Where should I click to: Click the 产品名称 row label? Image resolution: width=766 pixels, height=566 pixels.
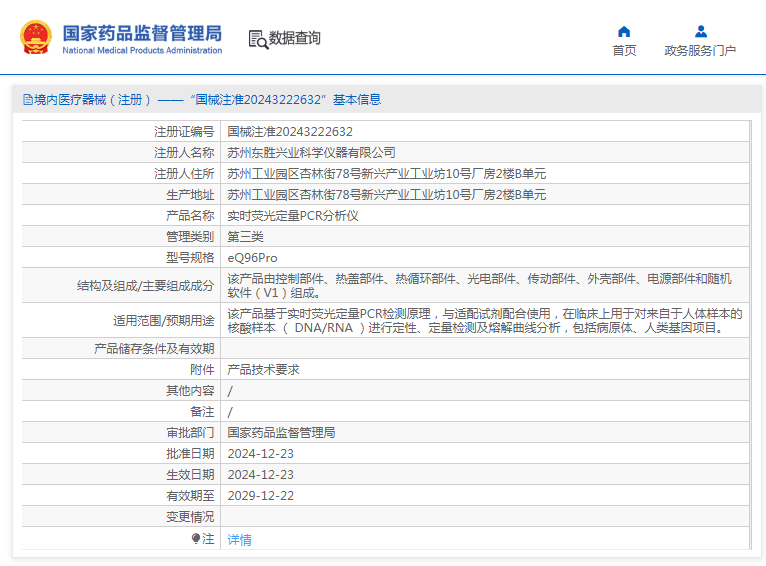pos(190,215)
